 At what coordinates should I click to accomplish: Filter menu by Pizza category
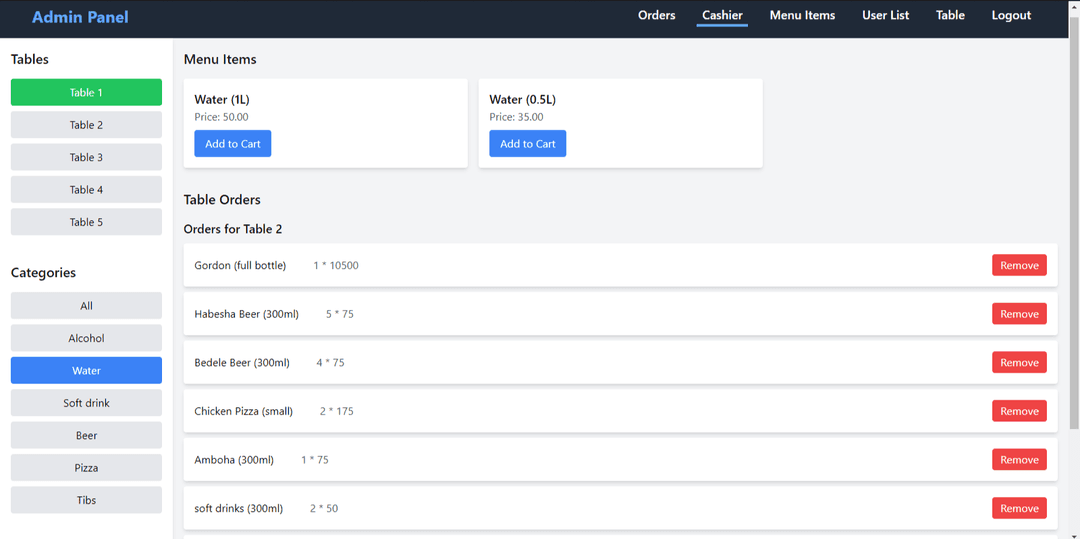click(86, 467)
